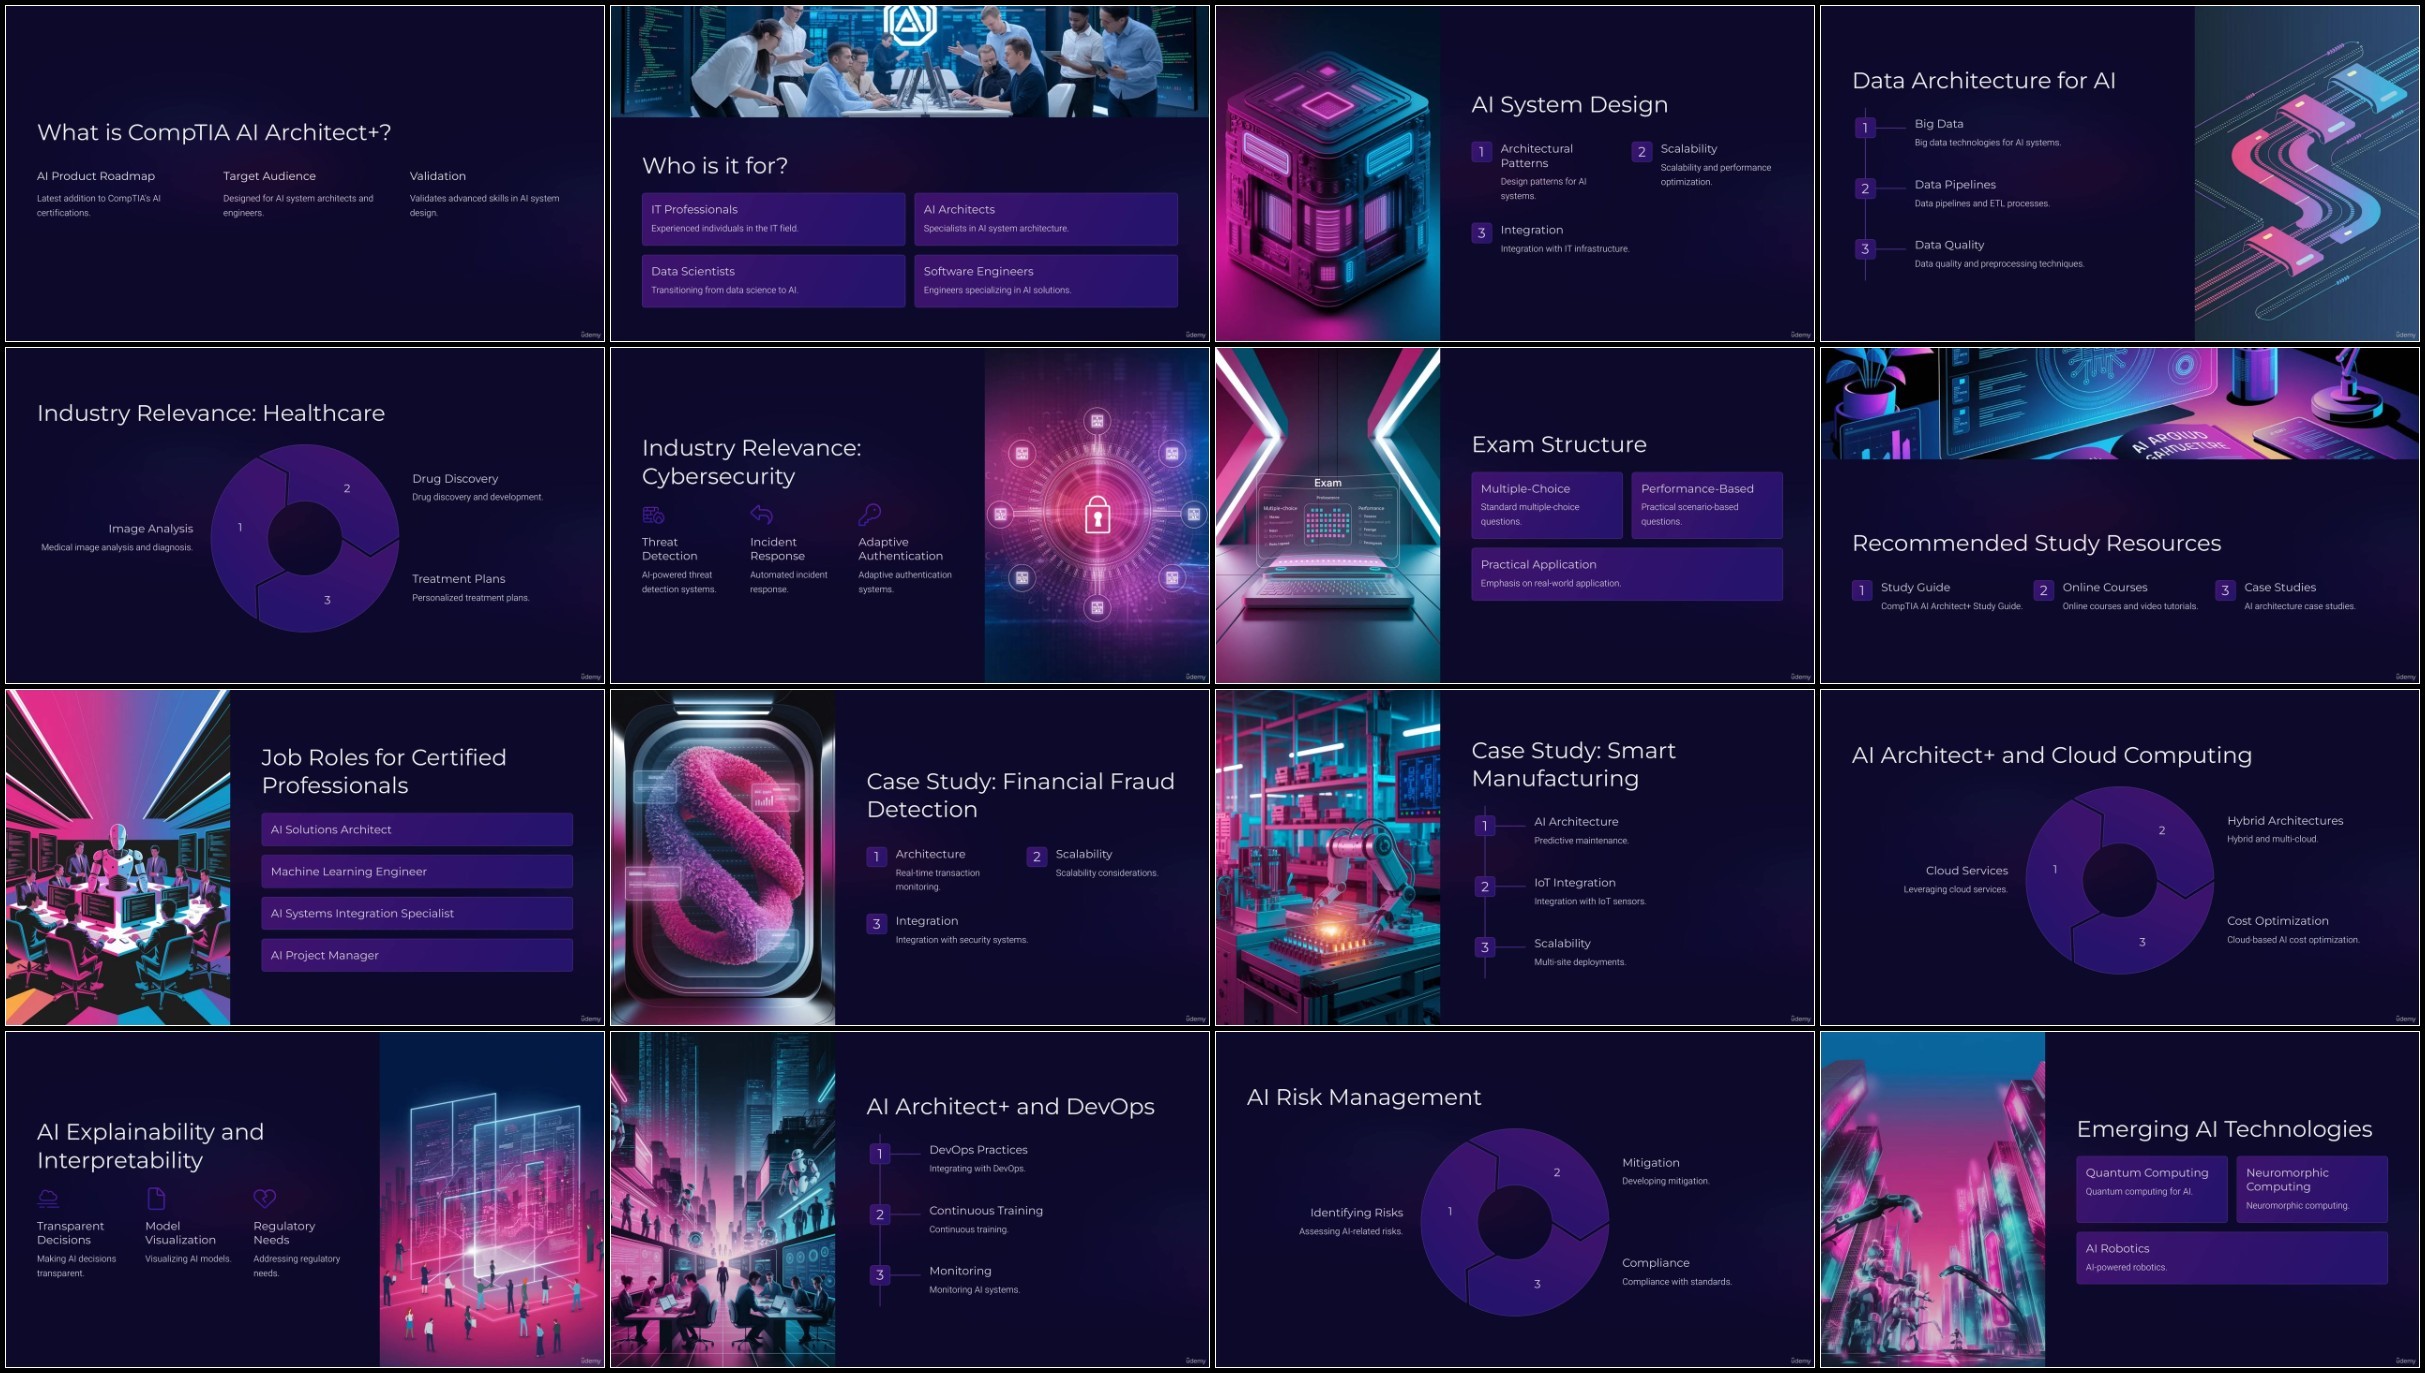Viewport: 2425px width, 1373px height.
Task: Click the 'What is CompTIA AI Architect+?' title
Action: pos(214,133)
